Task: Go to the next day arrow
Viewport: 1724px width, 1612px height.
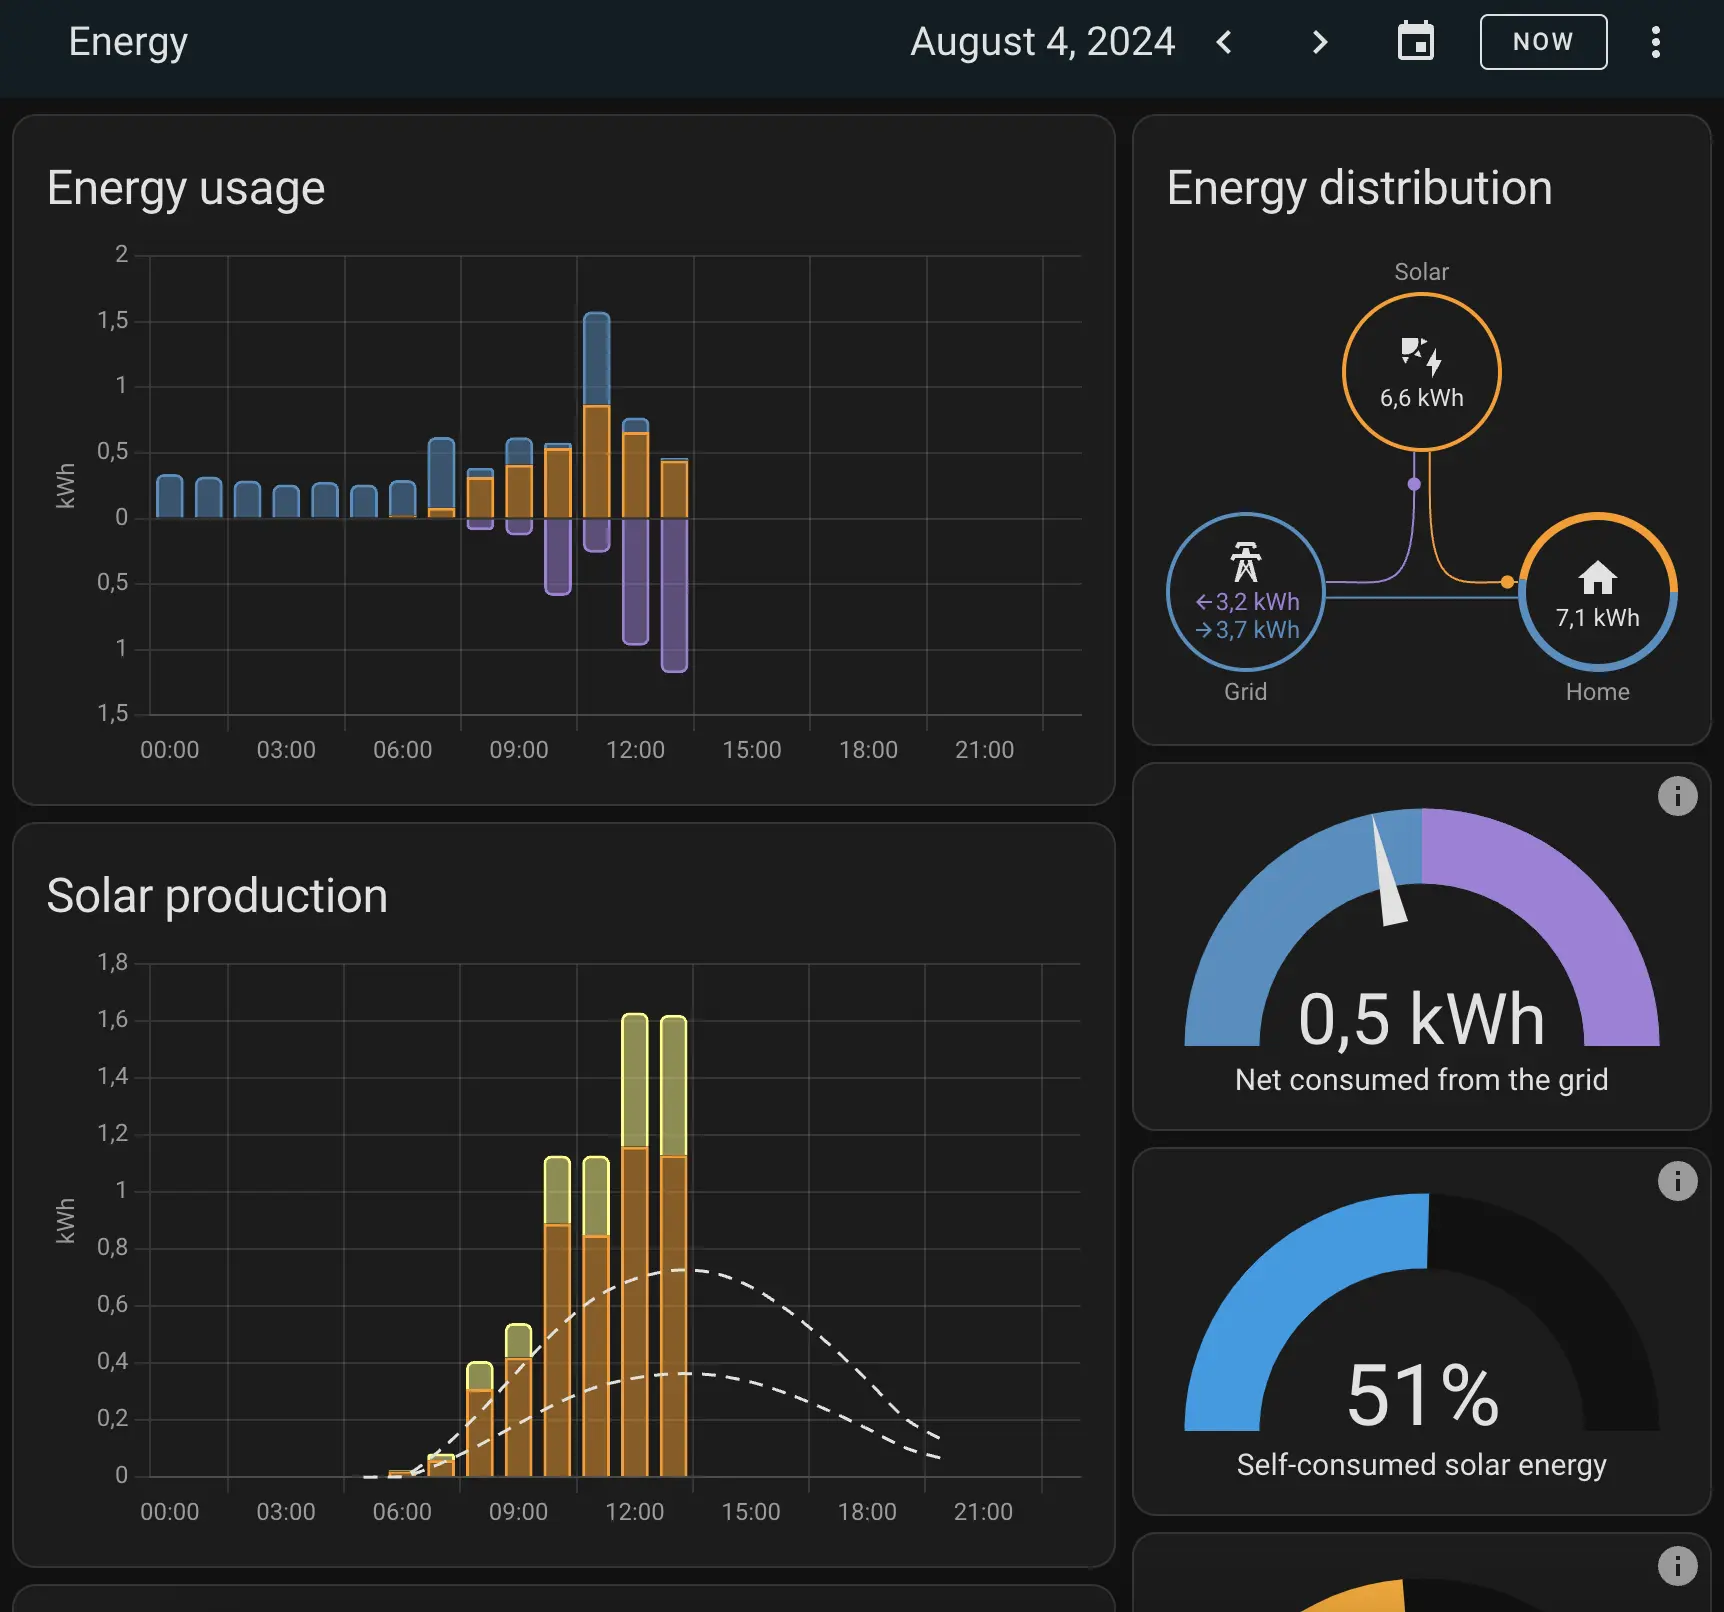Action: pyautogui.click(x=1320, y=42)
